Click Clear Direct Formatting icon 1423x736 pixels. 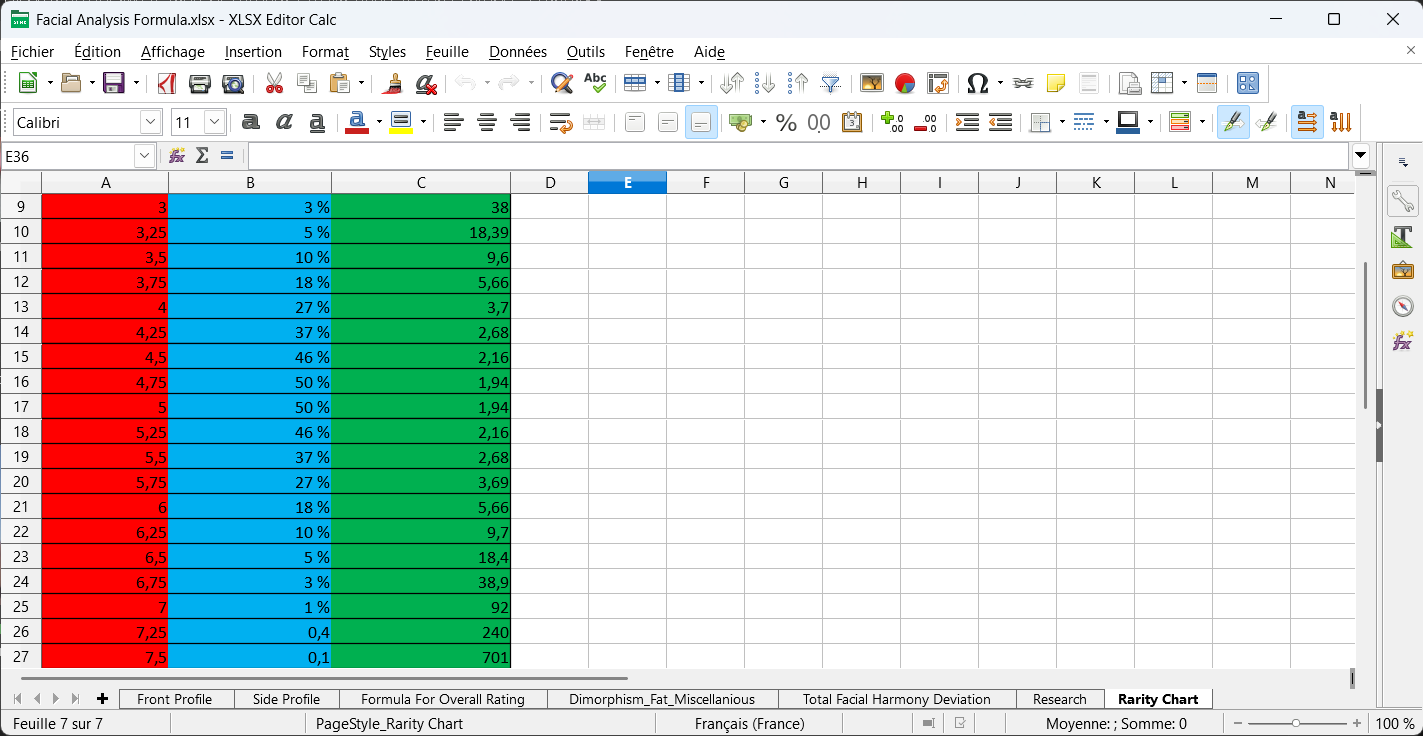pos(427,83)
